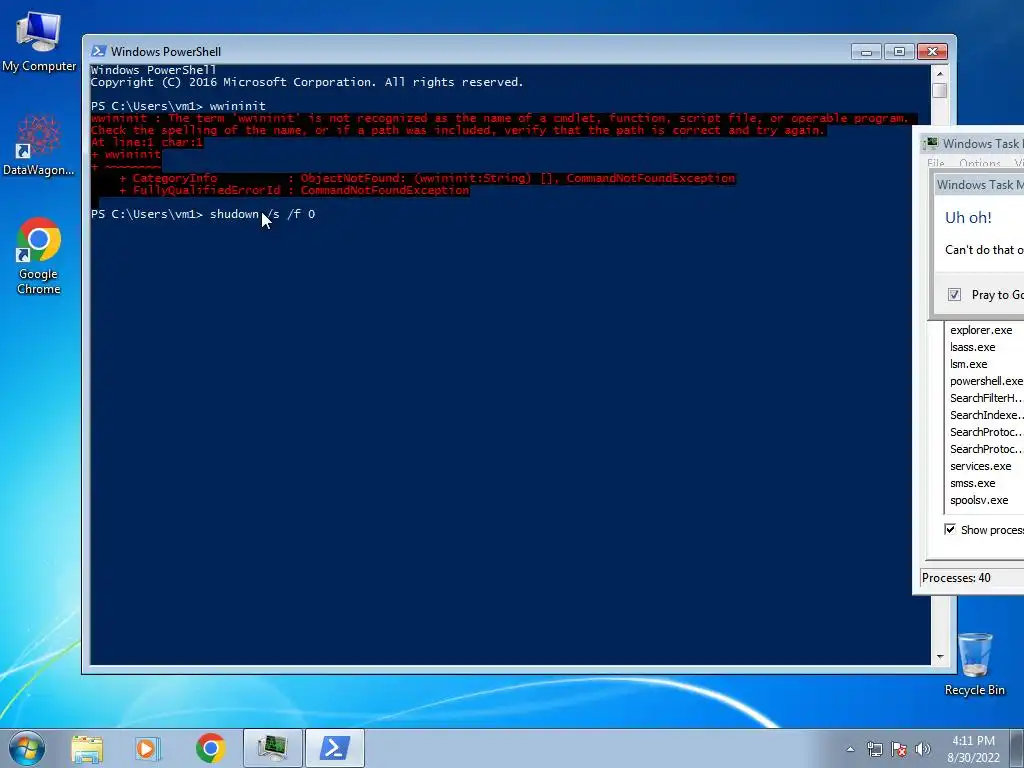The height and width of the screenshot is (768, 1024).
Task: Open the My Computer desktop icon
Action: [39, 41]
